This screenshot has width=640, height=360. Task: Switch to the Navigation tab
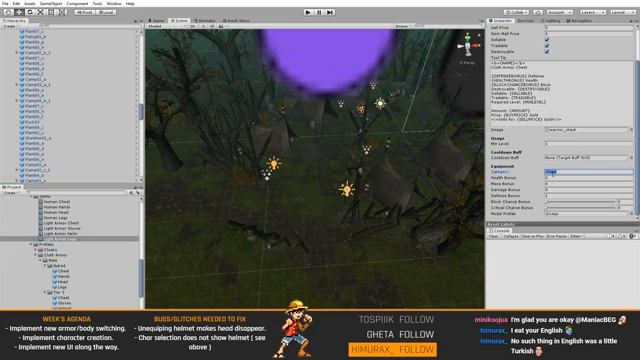pyautogui.click(x=579, y=20)
